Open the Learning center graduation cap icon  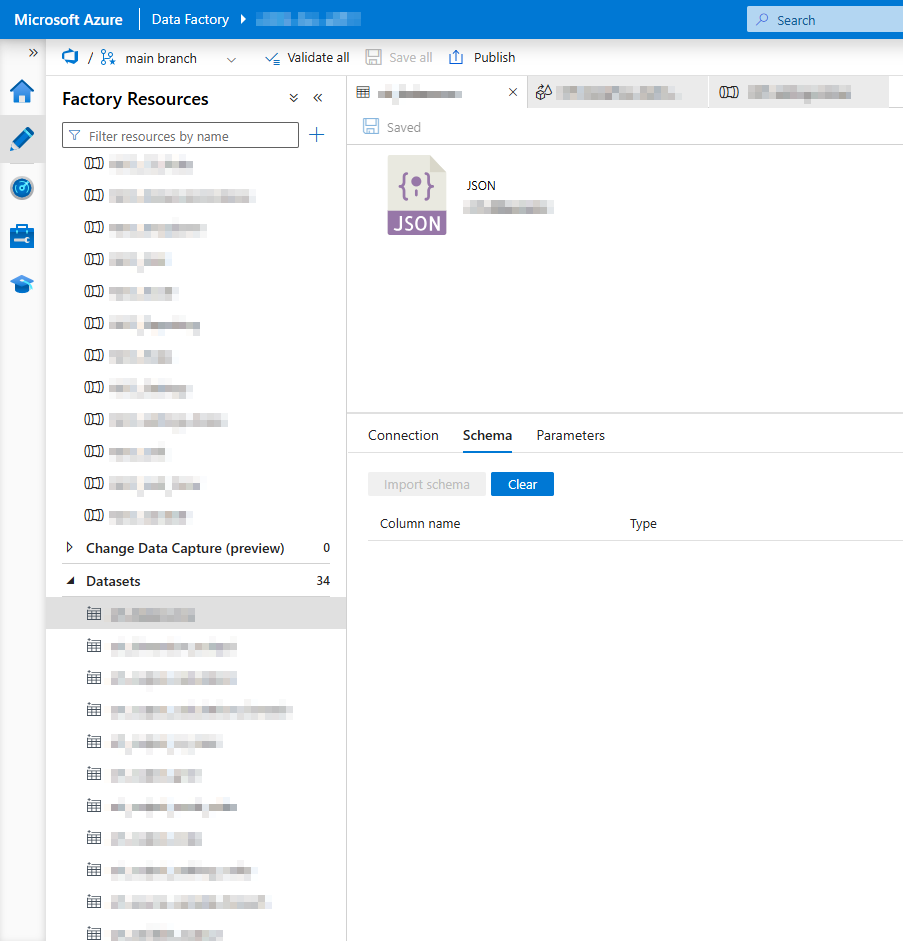coord(22,284)
